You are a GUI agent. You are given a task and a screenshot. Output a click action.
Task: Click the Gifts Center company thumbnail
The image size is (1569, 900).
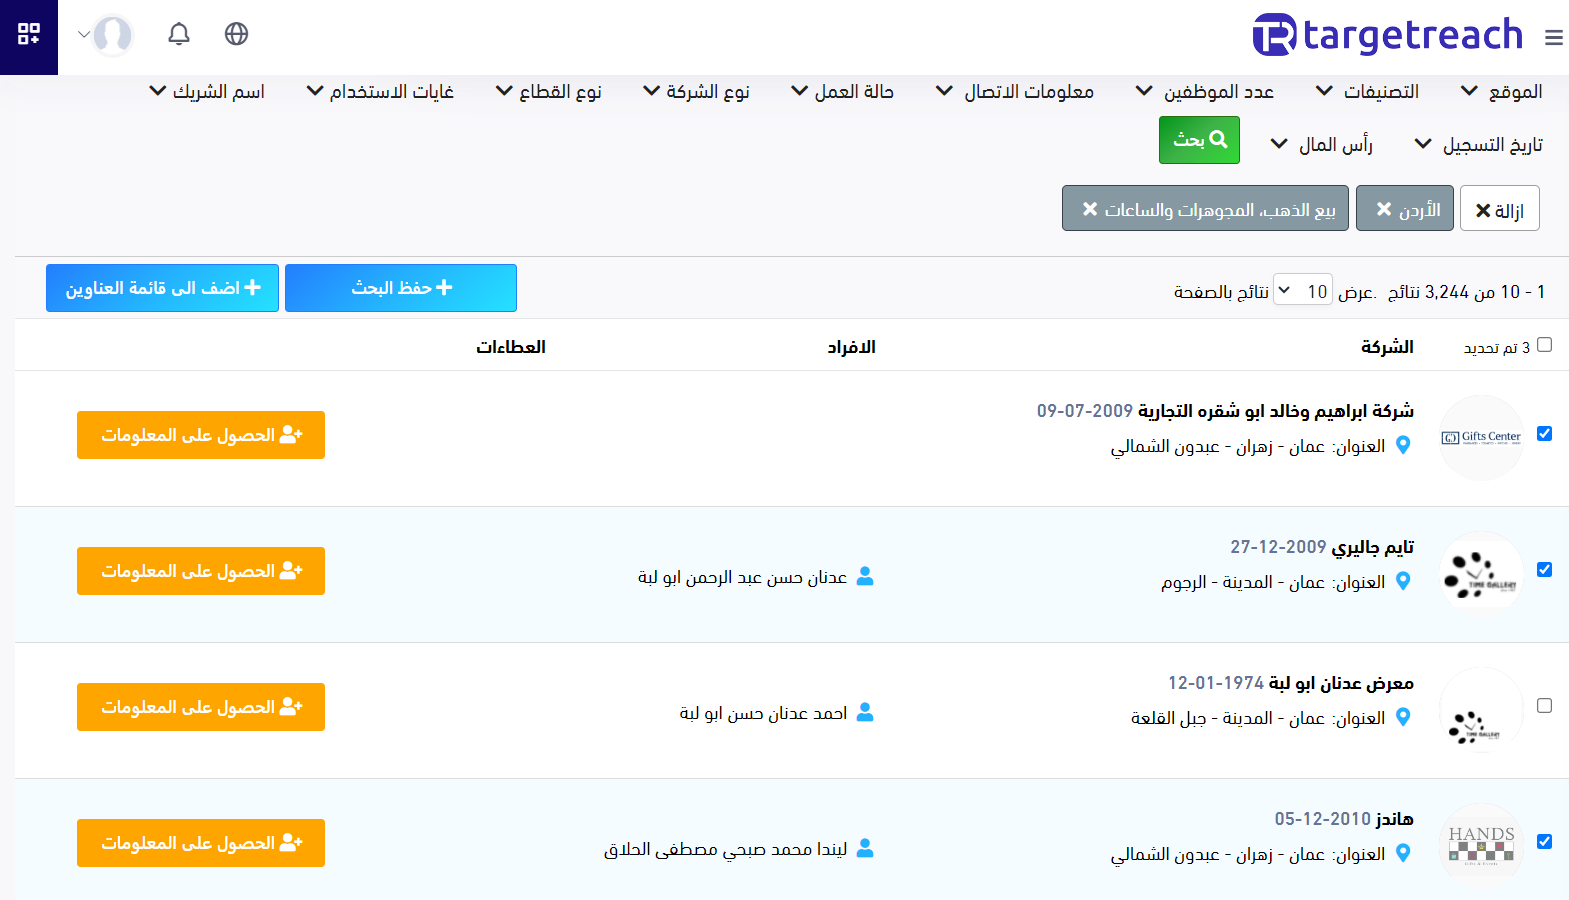(1481, 437)
